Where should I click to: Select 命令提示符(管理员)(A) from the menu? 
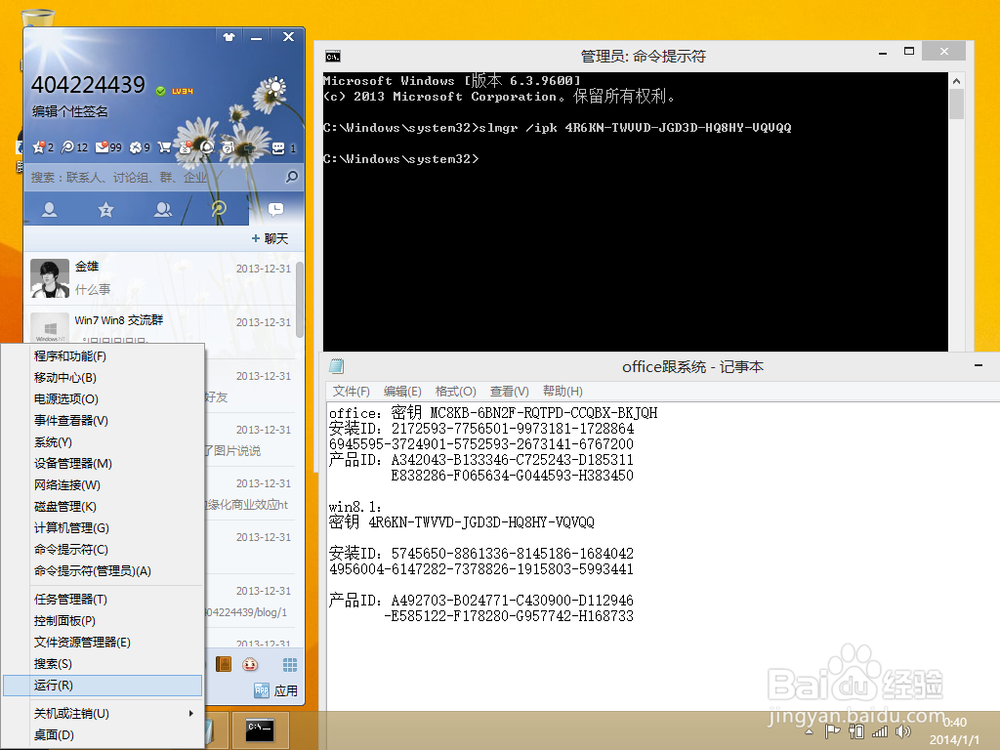click(x=103, y=571)
